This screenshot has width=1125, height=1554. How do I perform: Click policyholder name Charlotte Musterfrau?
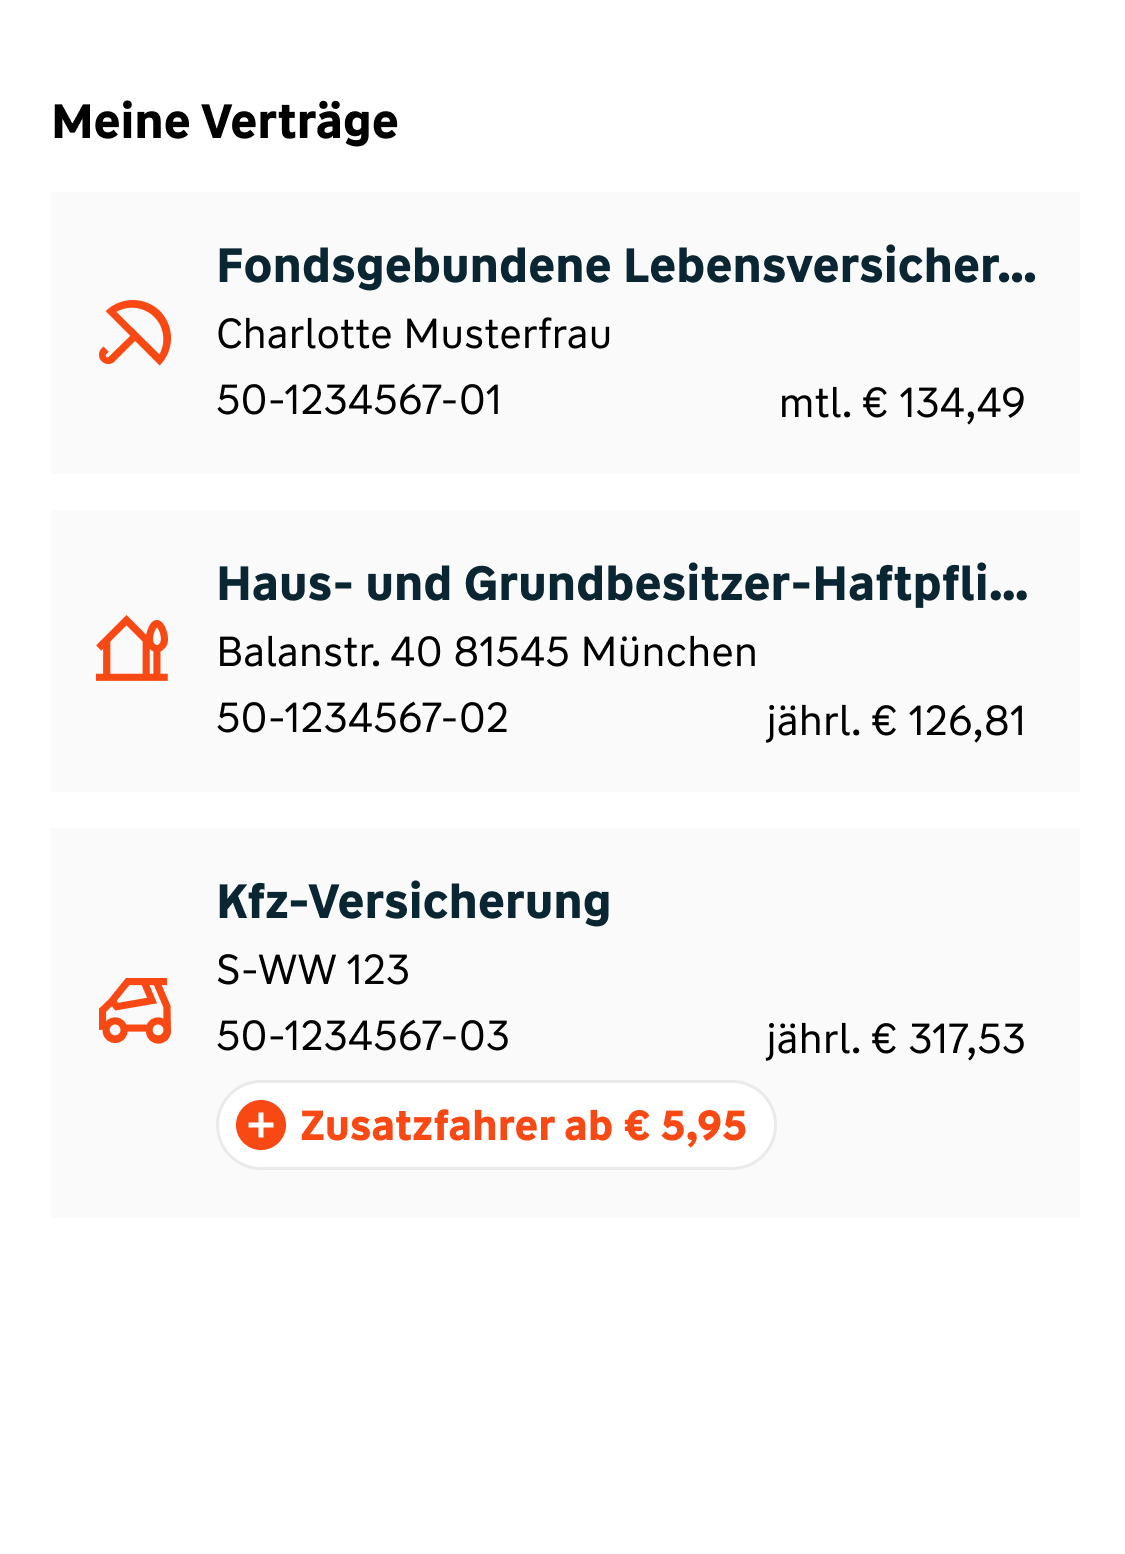pyautogui.click(x=413, y=335)
